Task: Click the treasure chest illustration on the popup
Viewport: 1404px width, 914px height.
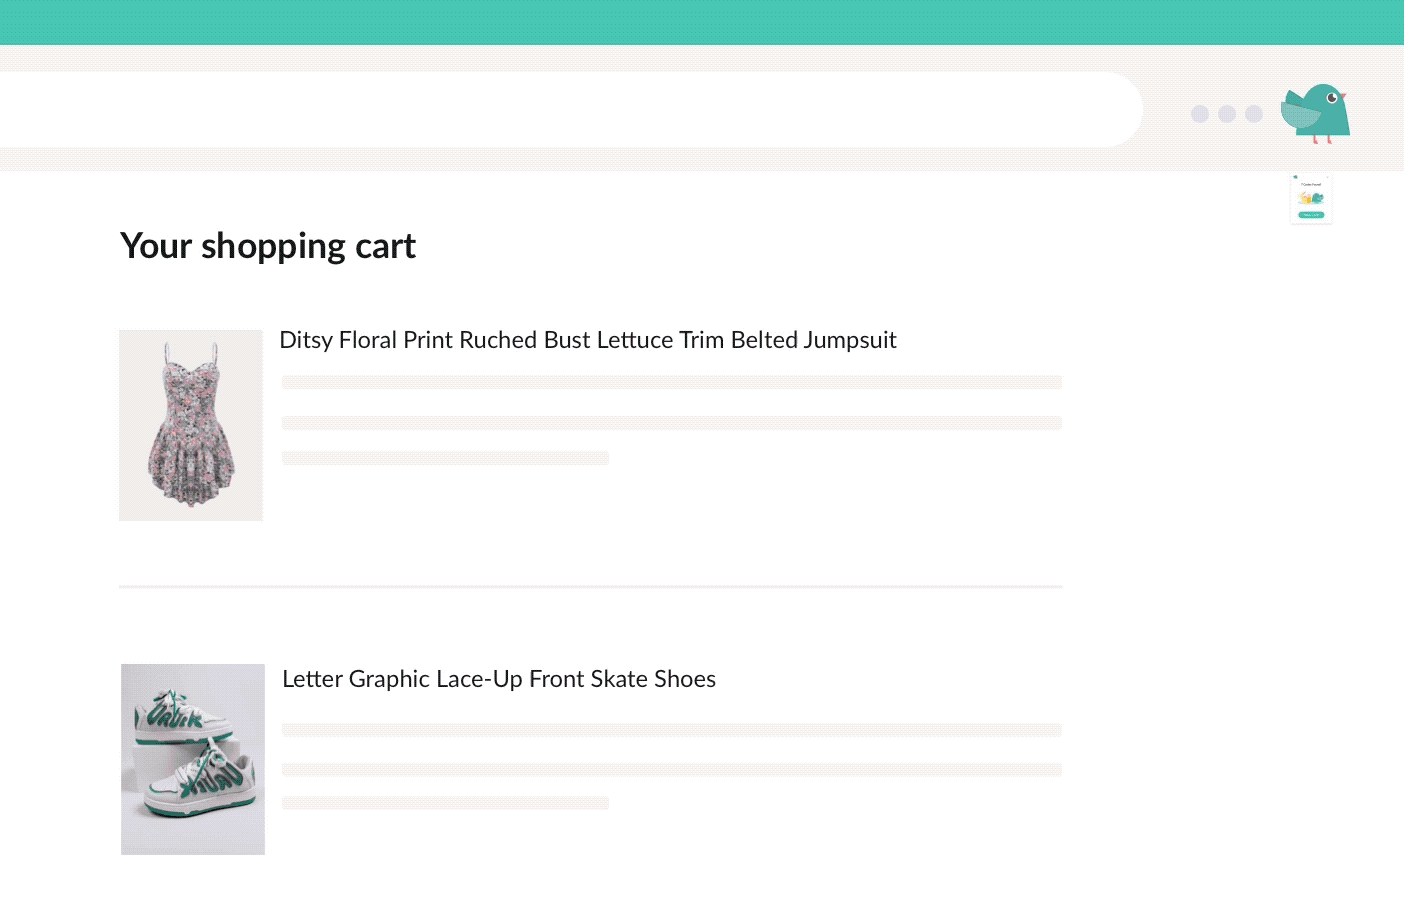Action: [x=1311, y=197]
